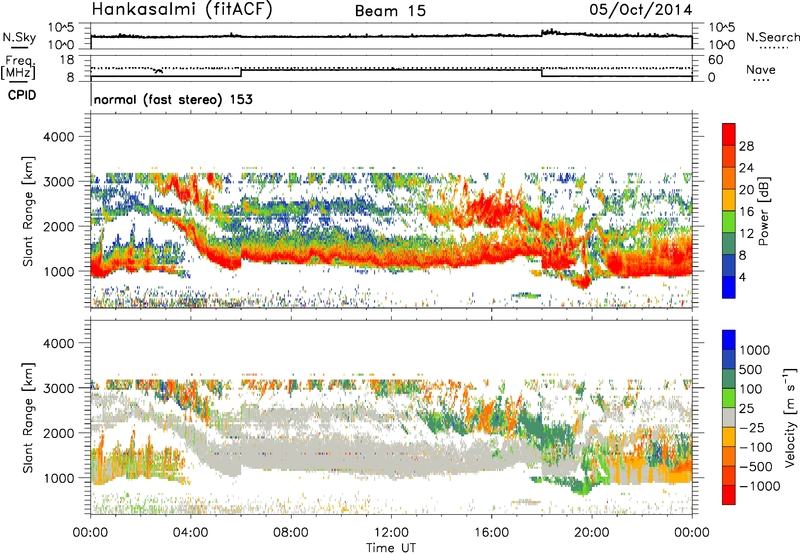Screen dimensions: 800x554
Task: Click the 3000 label on velocity panel axis
Action: (x=58, y=388)
